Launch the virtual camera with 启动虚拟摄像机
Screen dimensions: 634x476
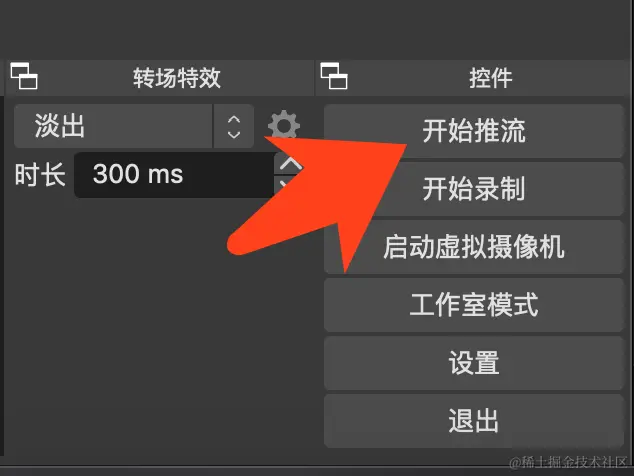click(x=473, y=247)
